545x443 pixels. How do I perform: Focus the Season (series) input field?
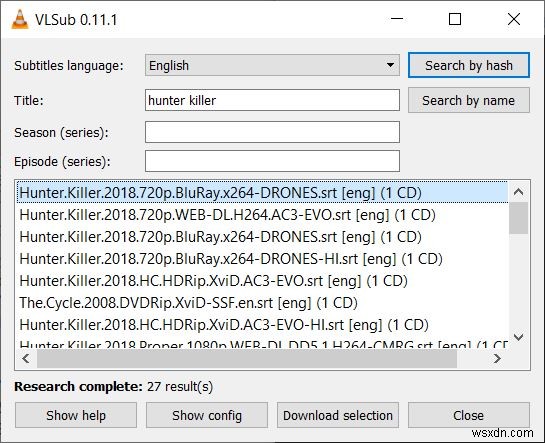tap(272, 132)
